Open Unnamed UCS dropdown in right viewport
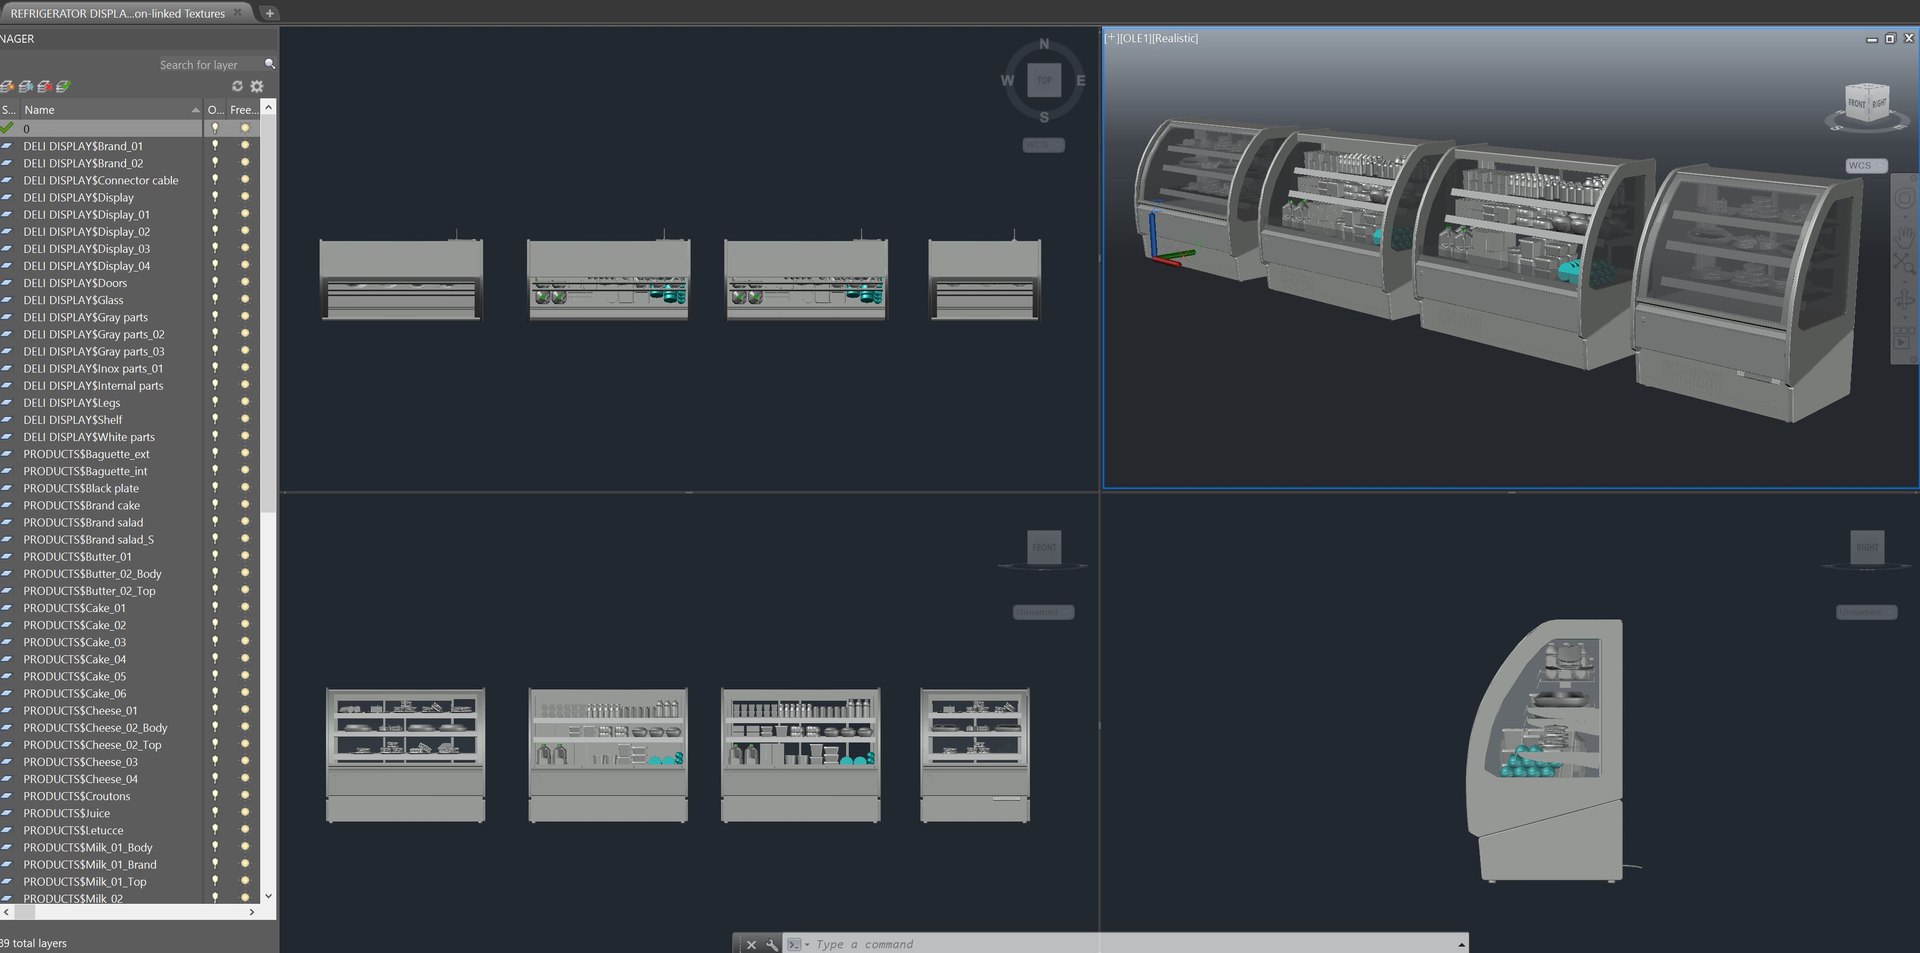 click(x=1866, y=612)
